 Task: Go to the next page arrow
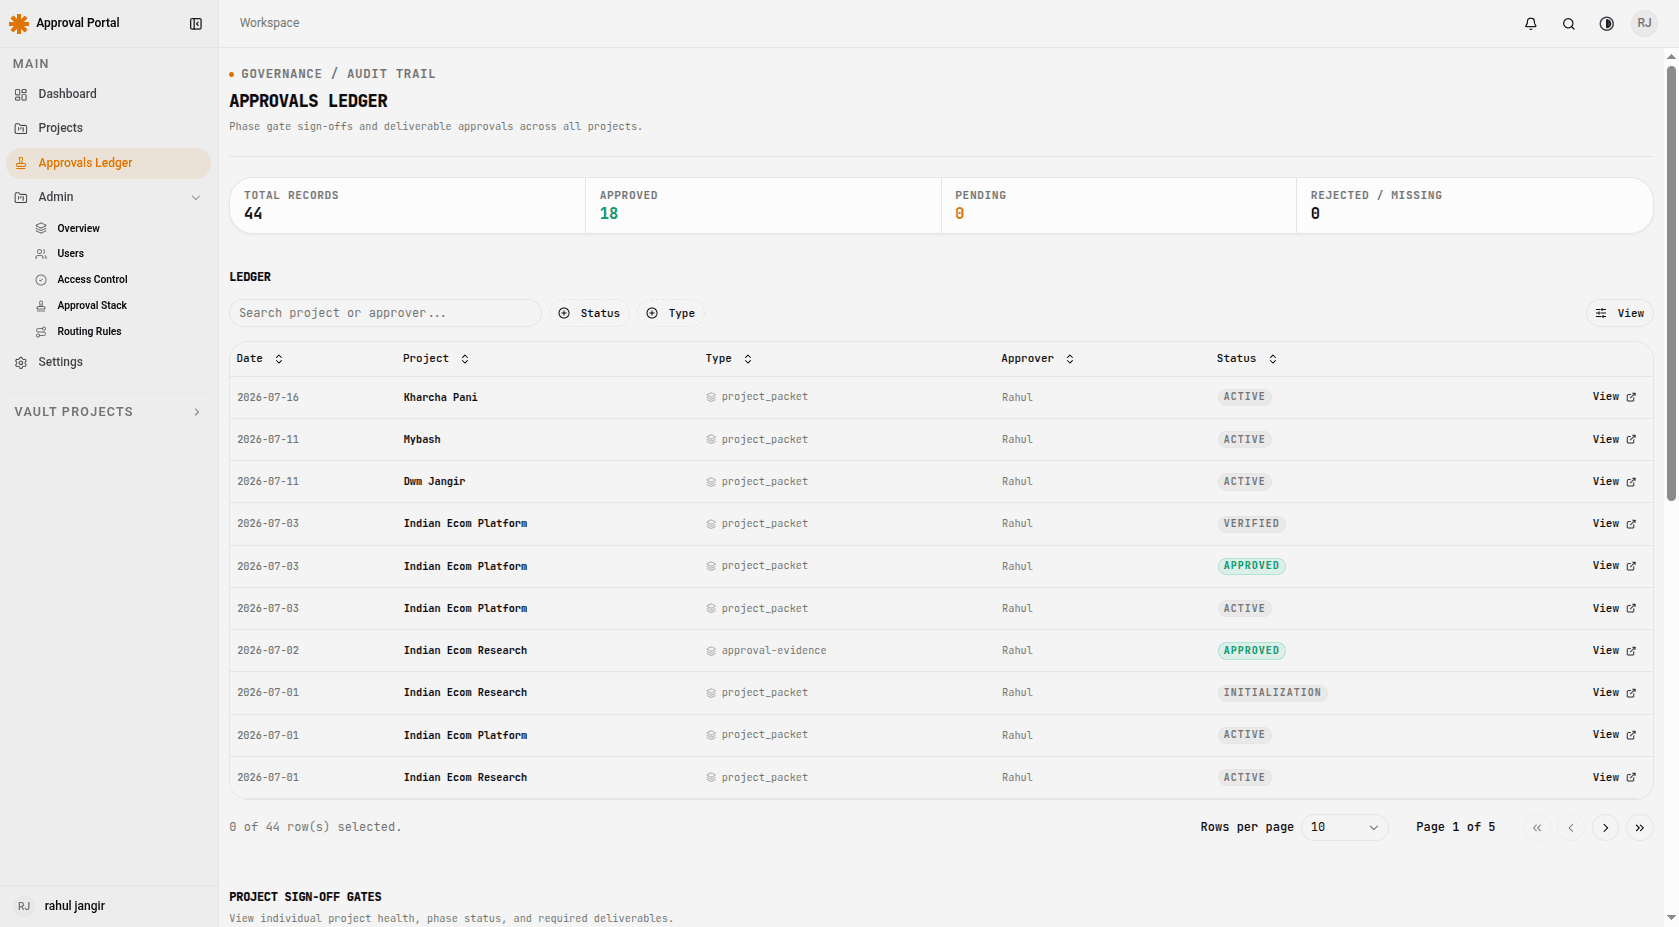point(1605,828)
